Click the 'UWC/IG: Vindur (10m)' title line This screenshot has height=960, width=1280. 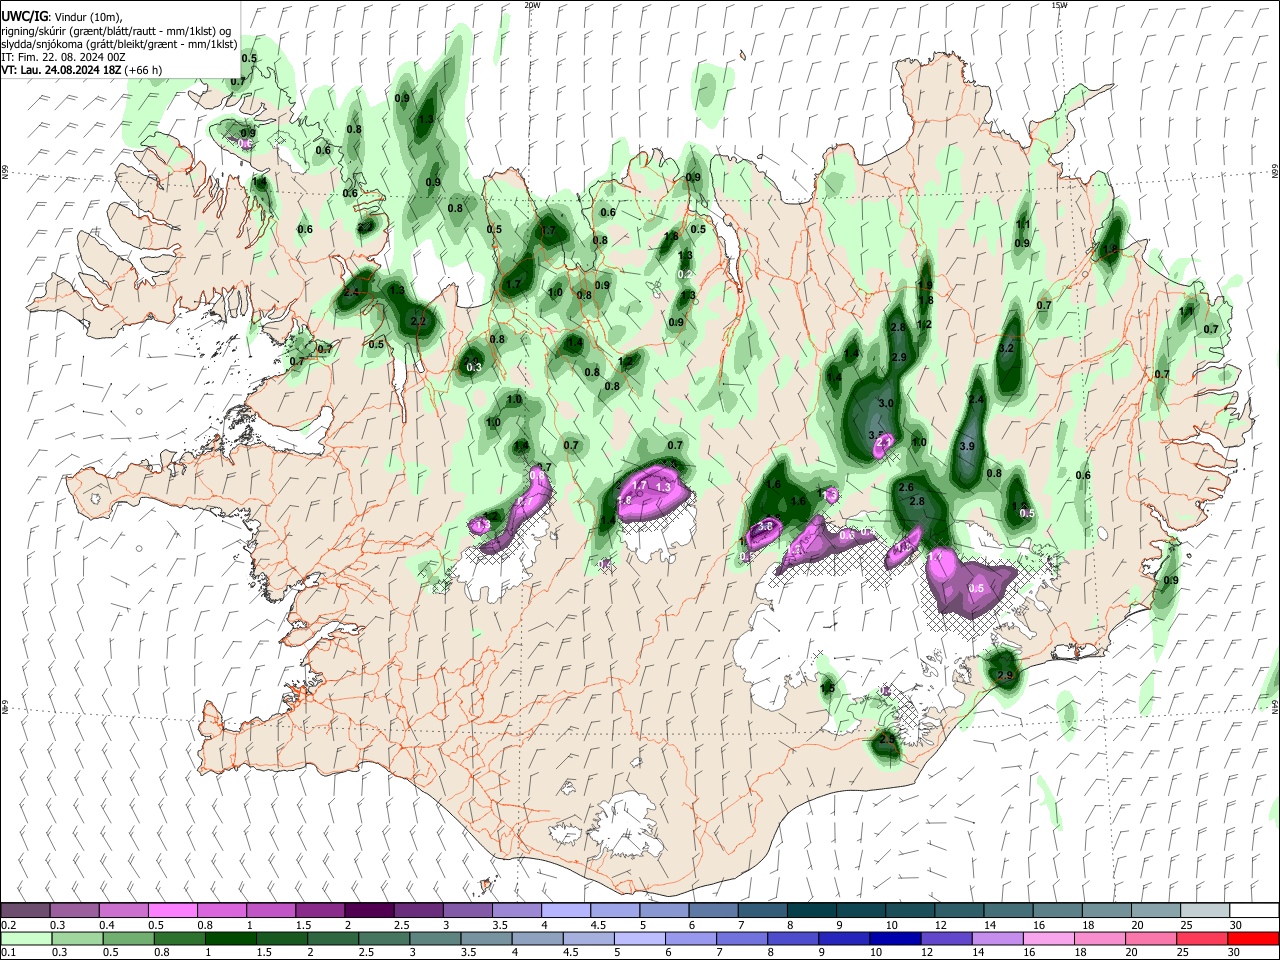(x=62, y=17)
